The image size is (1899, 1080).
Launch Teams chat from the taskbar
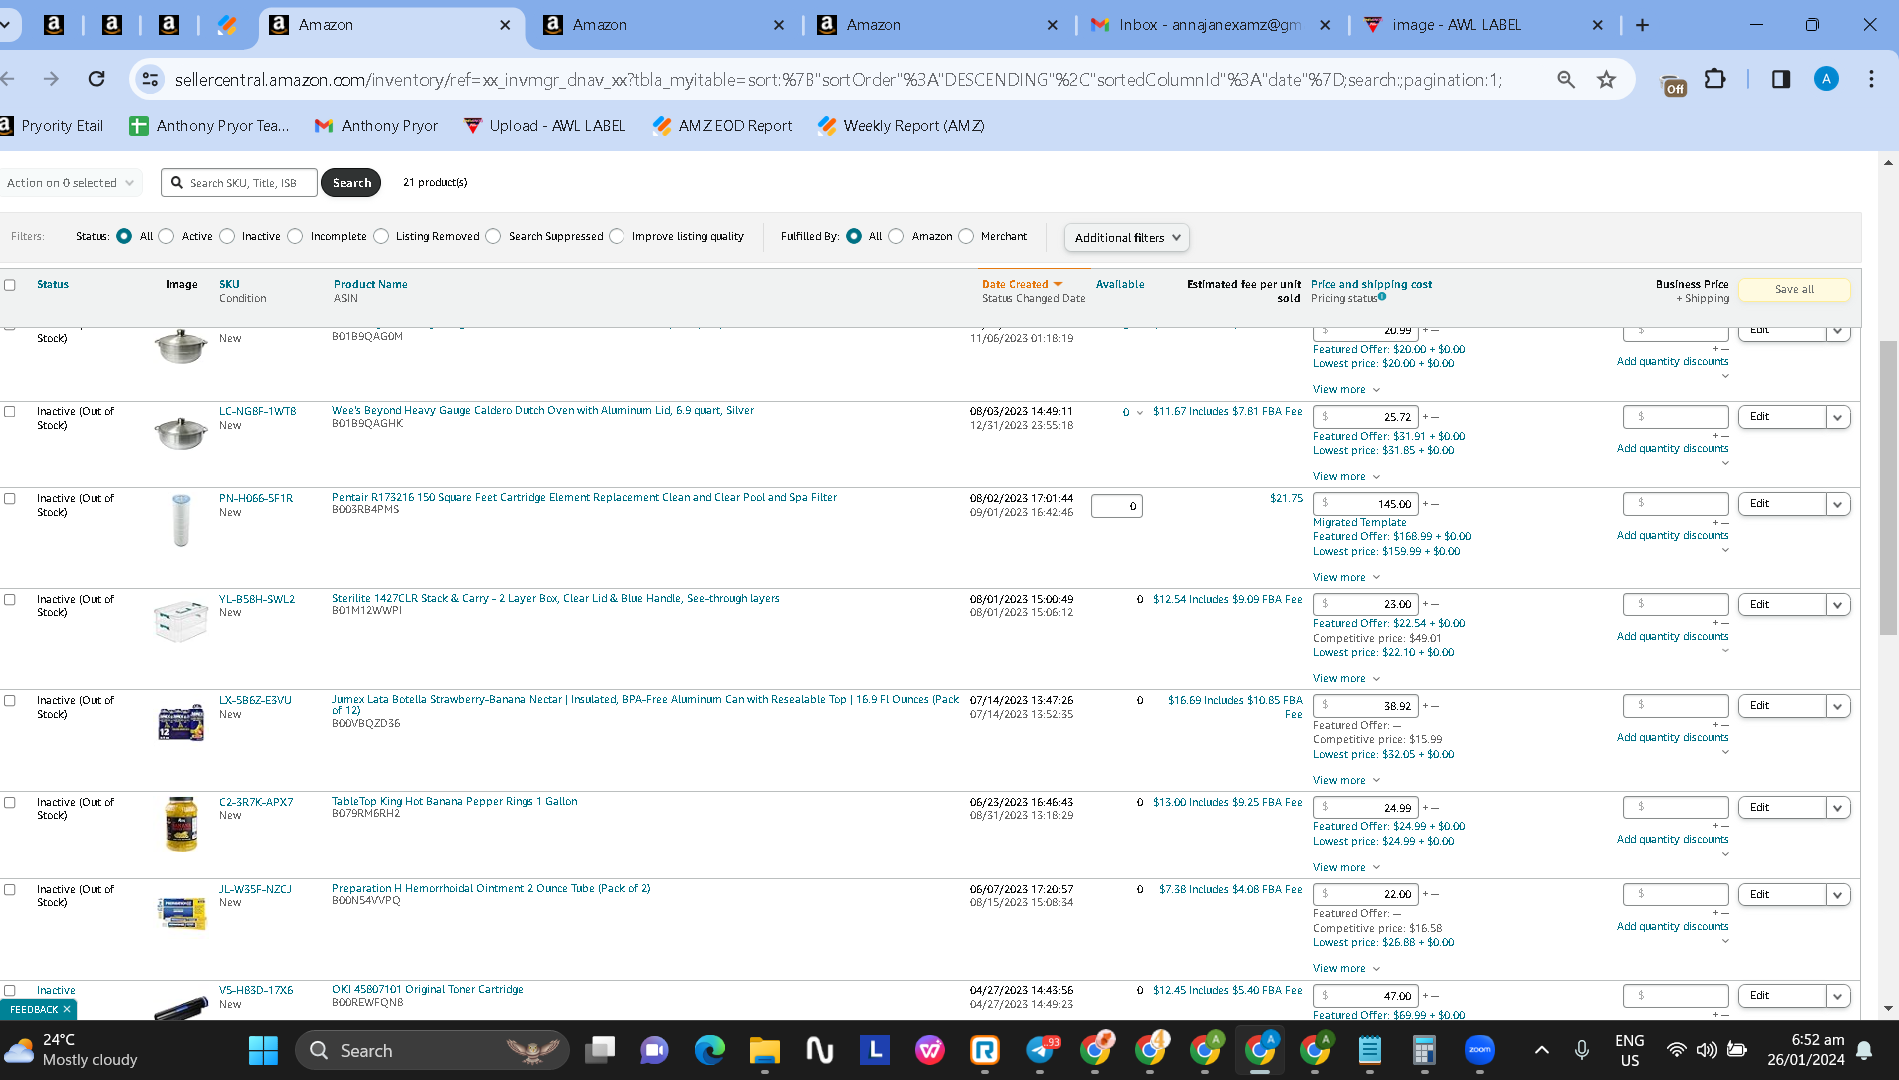point(655,1050)
